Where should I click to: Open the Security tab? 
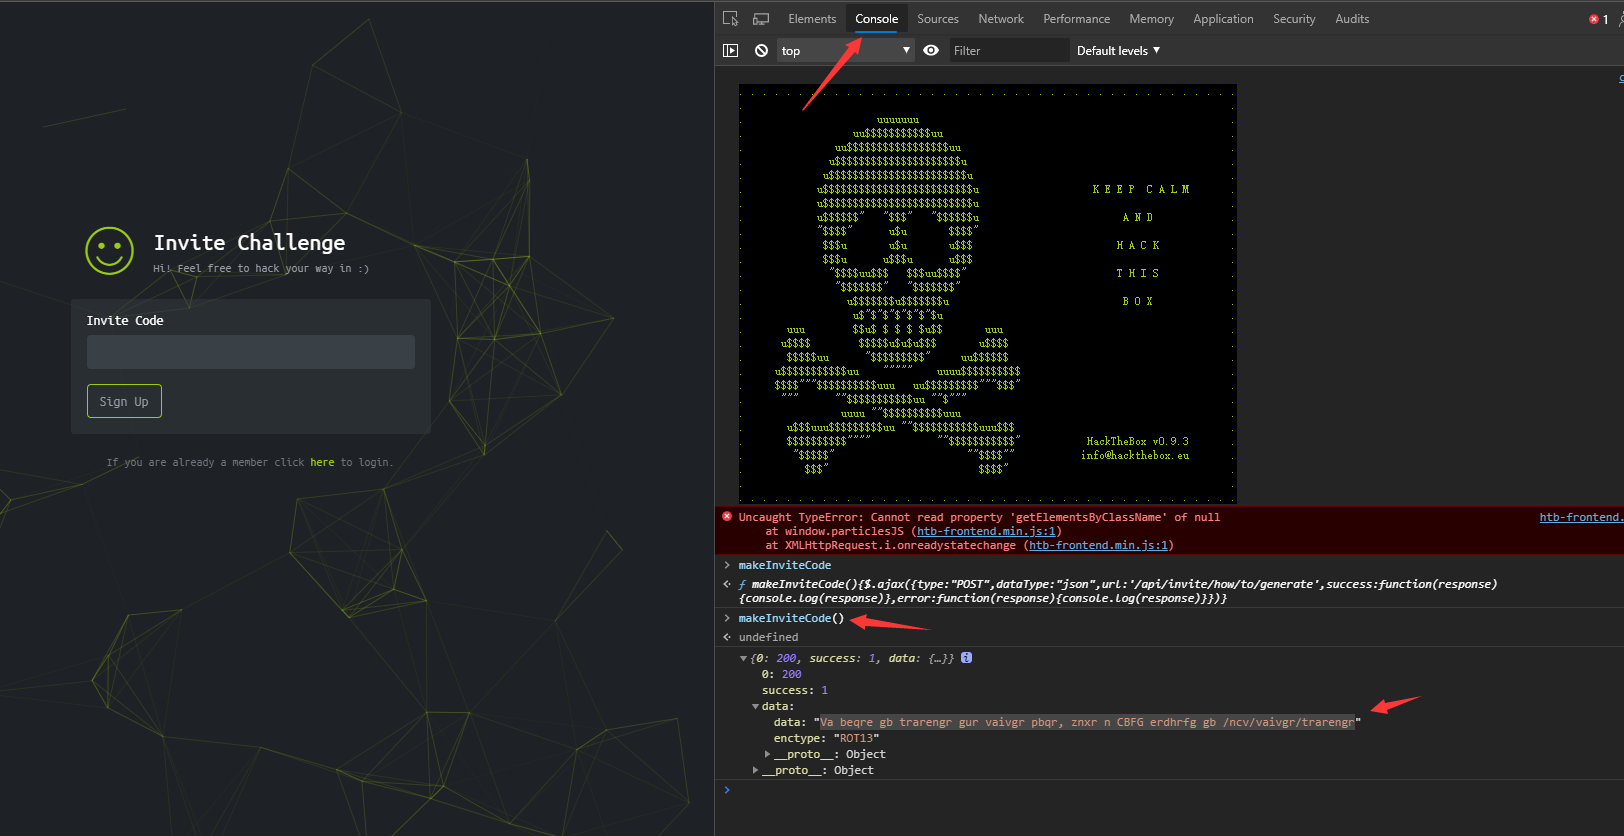point(1294,19)
